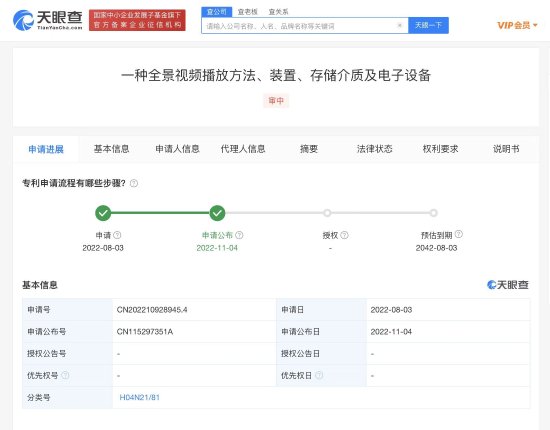Click the 2022-08-03 date under 申请 step
This screenshot has width=550, height=430.
click(103, 248)
